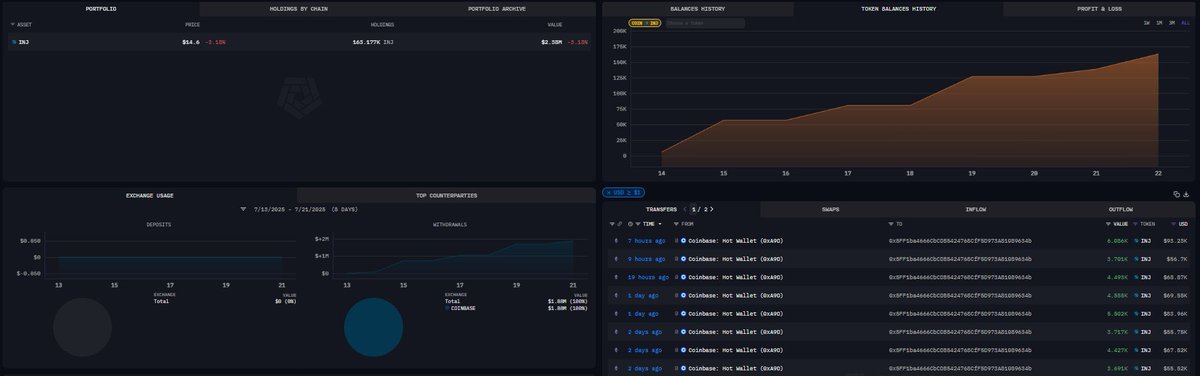Click the gray deposits pie chart
1200x376 pixels.
(x=82, y=328)
